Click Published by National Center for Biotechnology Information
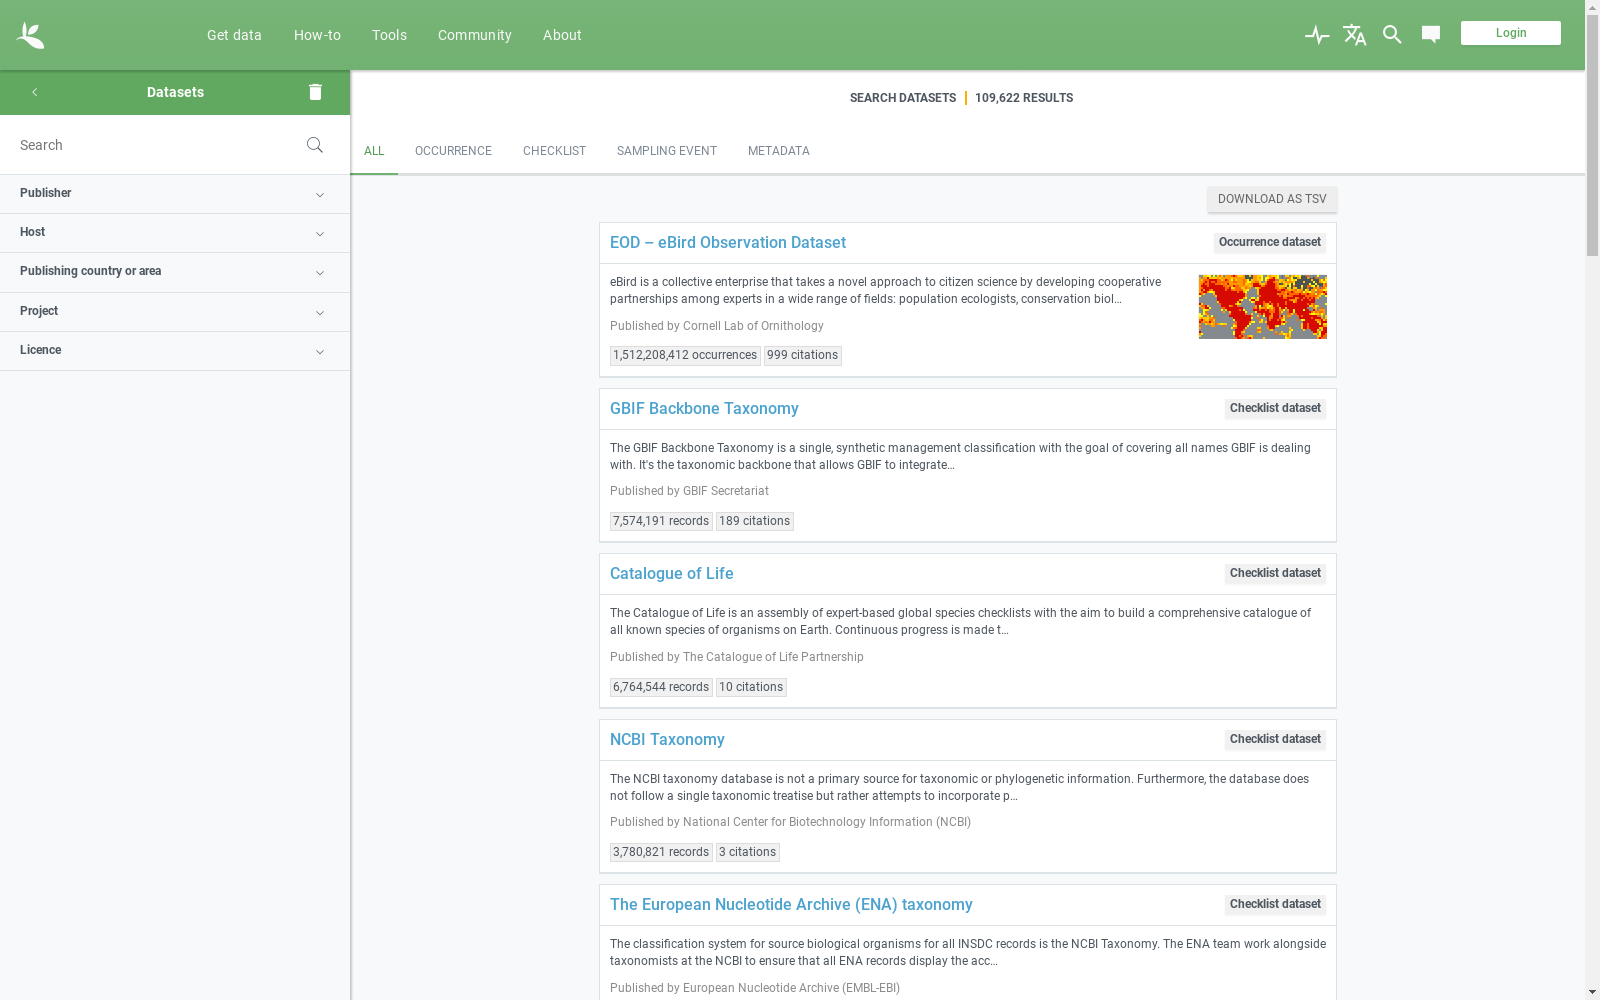Image resolution: width=1600 pixels, height=1000 pixels. (790, 822)
